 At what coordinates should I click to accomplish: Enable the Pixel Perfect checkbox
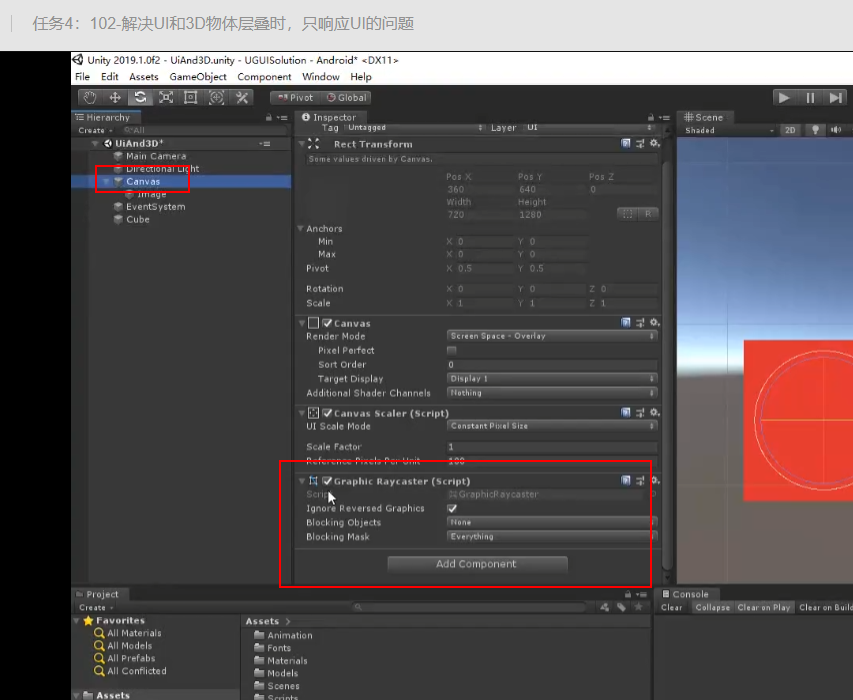pyautogui.click(x=452, y=350)
